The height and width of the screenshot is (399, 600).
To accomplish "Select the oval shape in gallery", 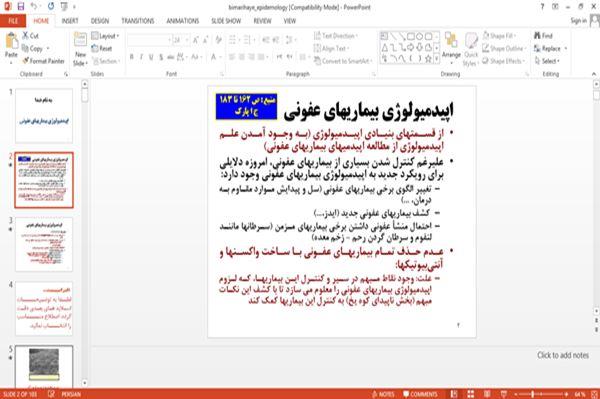I will [x=419, y=37].
